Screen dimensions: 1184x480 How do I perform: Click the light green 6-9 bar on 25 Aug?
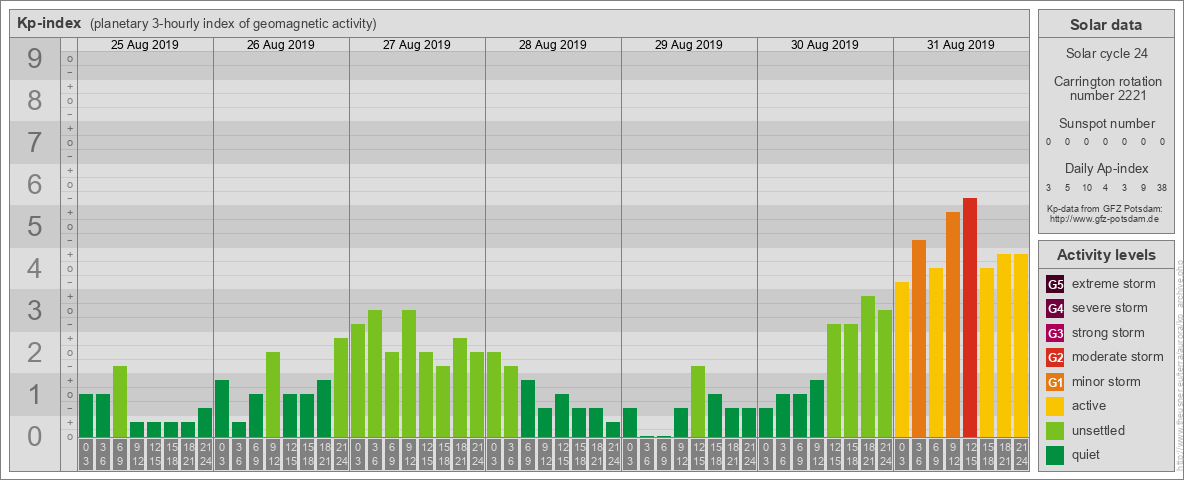click(119, 402)
